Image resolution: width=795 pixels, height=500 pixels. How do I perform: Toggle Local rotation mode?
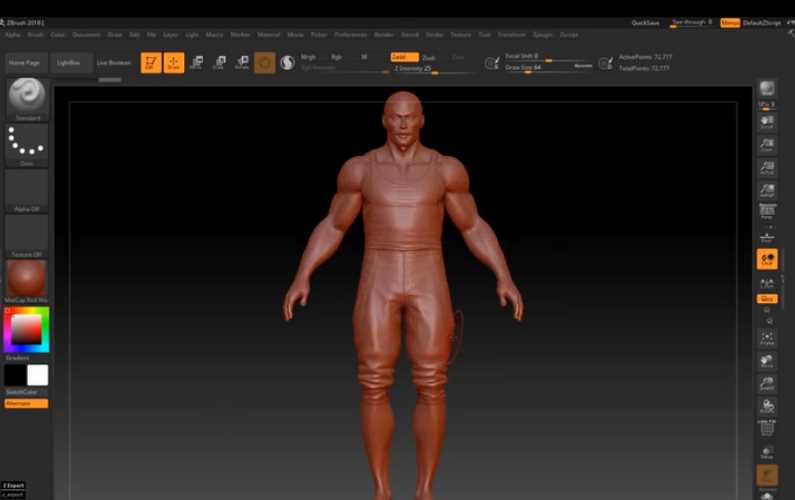tap(767, 259)
